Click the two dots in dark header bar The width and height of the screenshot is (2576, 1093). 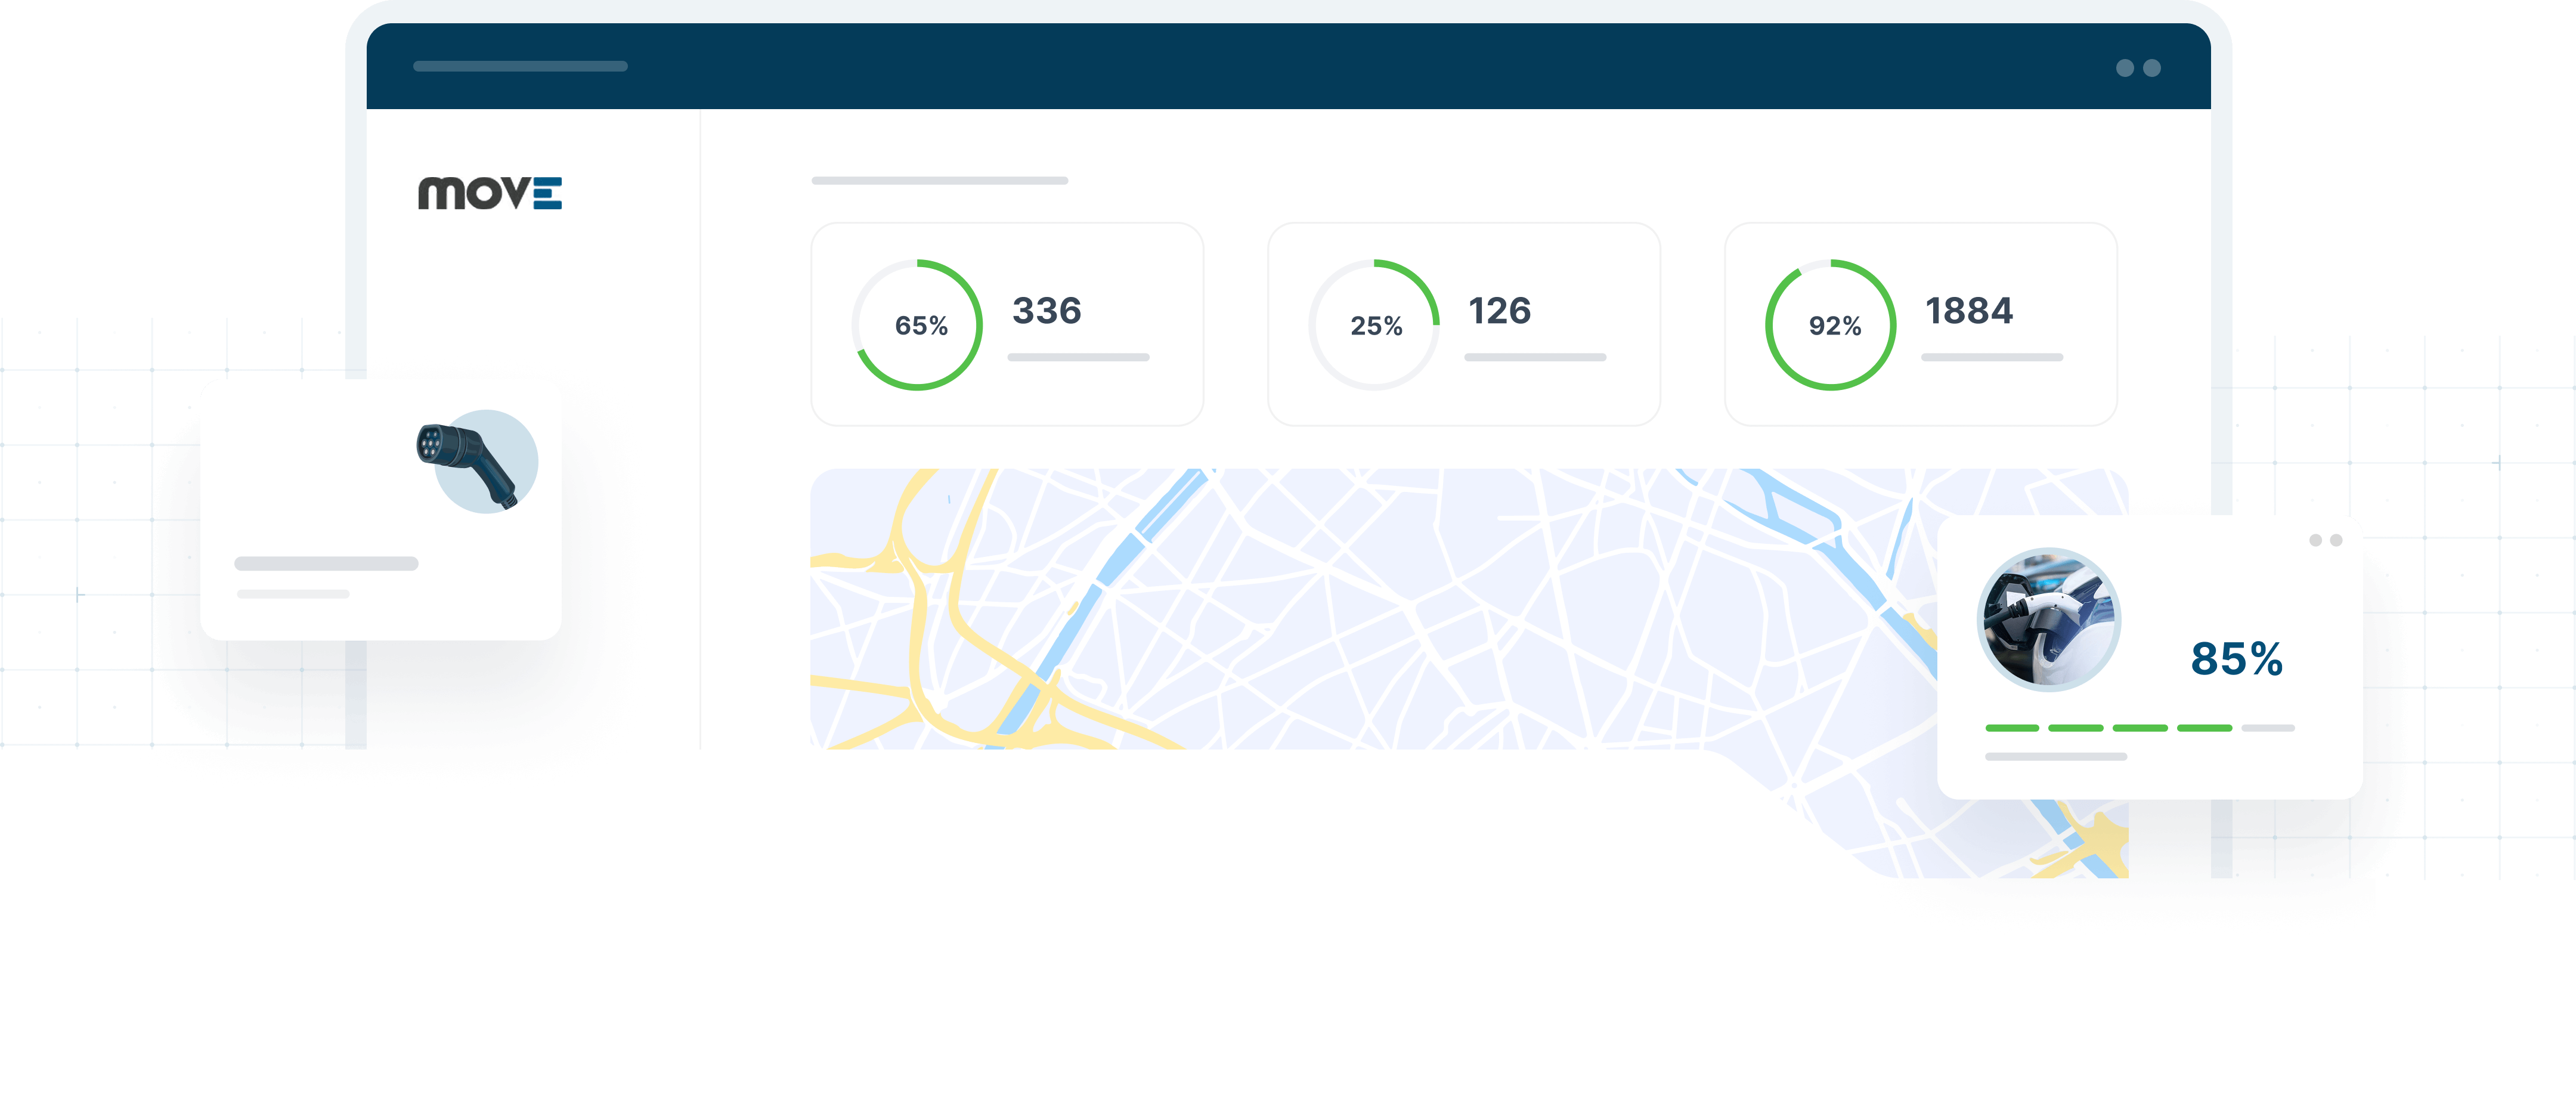[2138, 68]
